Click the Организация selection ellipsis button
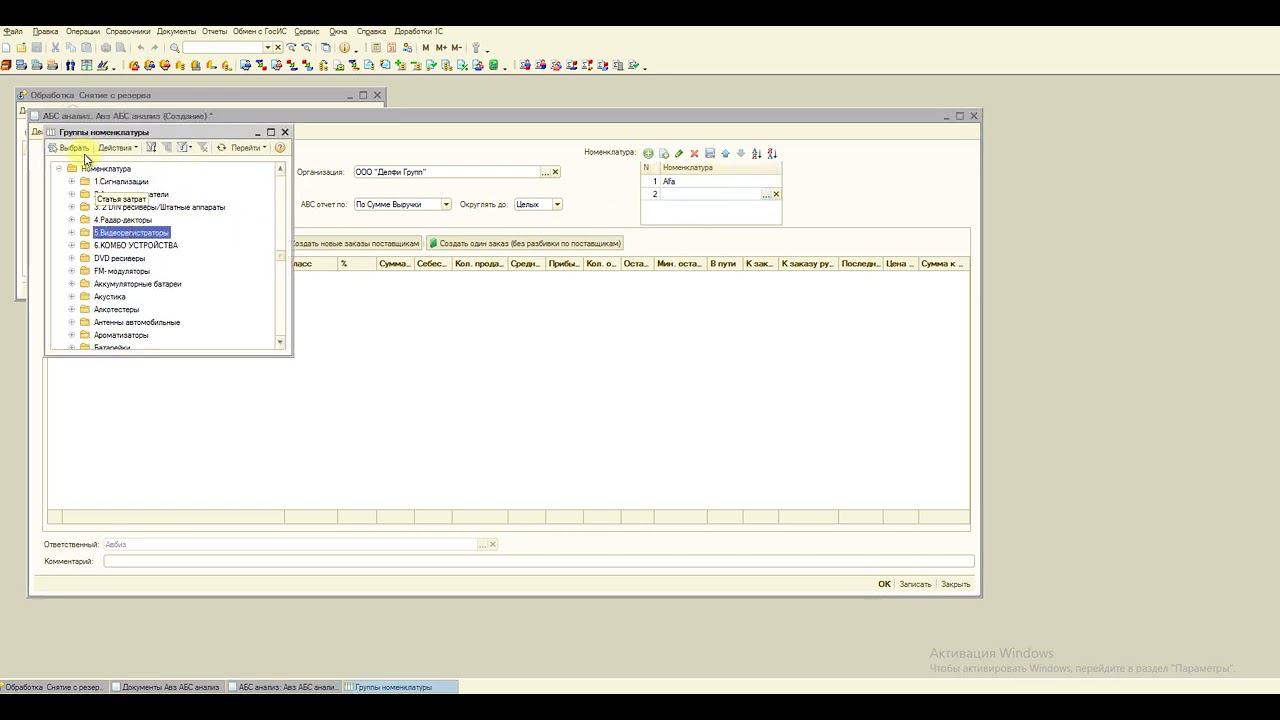Screen dimensions: 1280x720 (545, 172)
